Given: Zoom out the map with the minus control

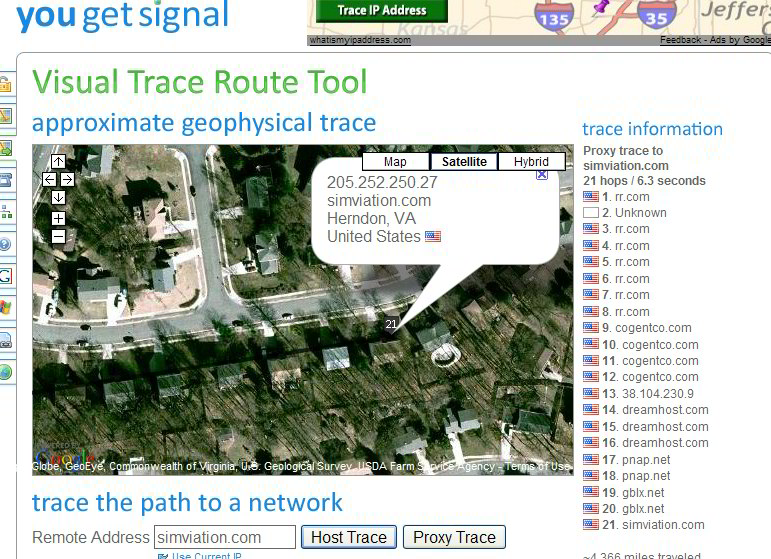Looking at the screenshot, I should 58,237.
